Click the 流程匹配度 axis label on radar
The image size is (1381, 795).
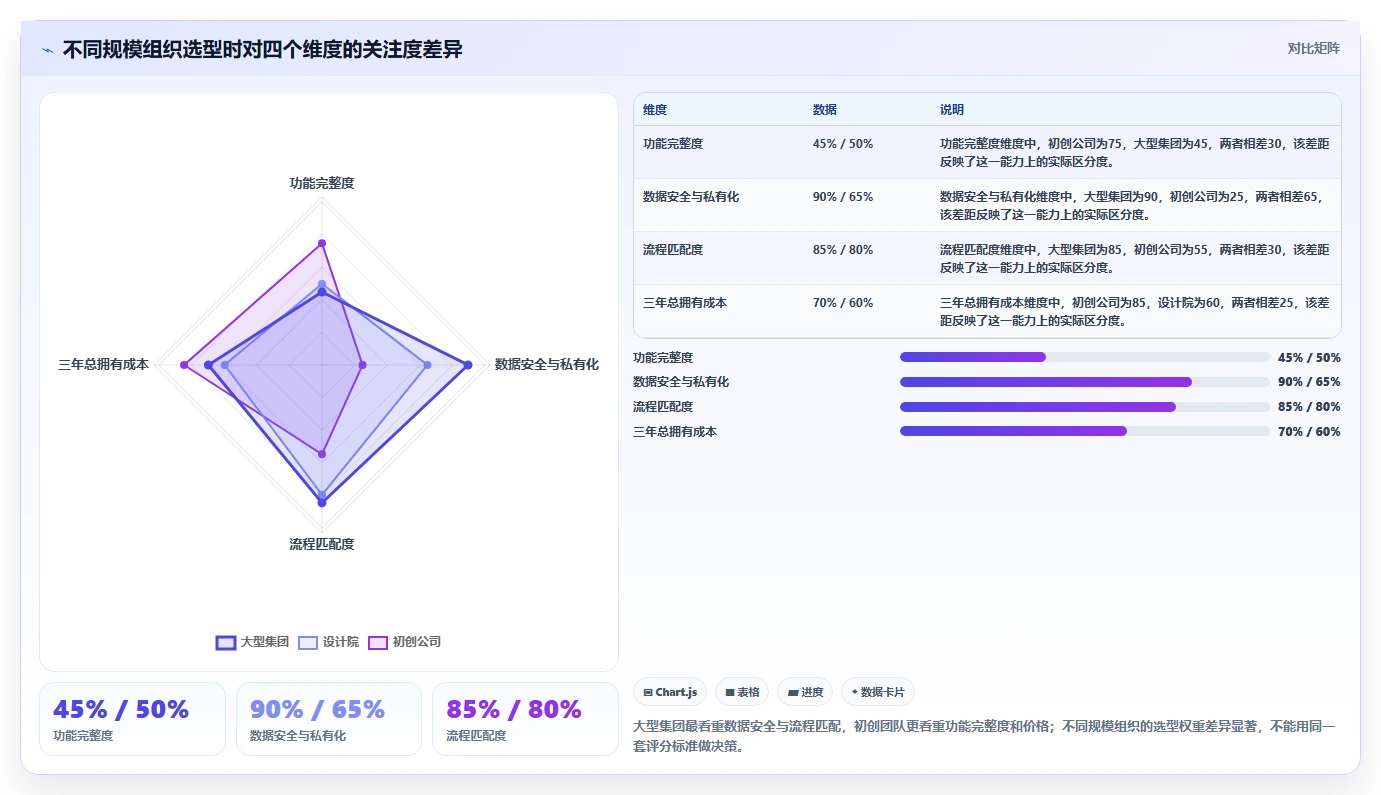322,544
